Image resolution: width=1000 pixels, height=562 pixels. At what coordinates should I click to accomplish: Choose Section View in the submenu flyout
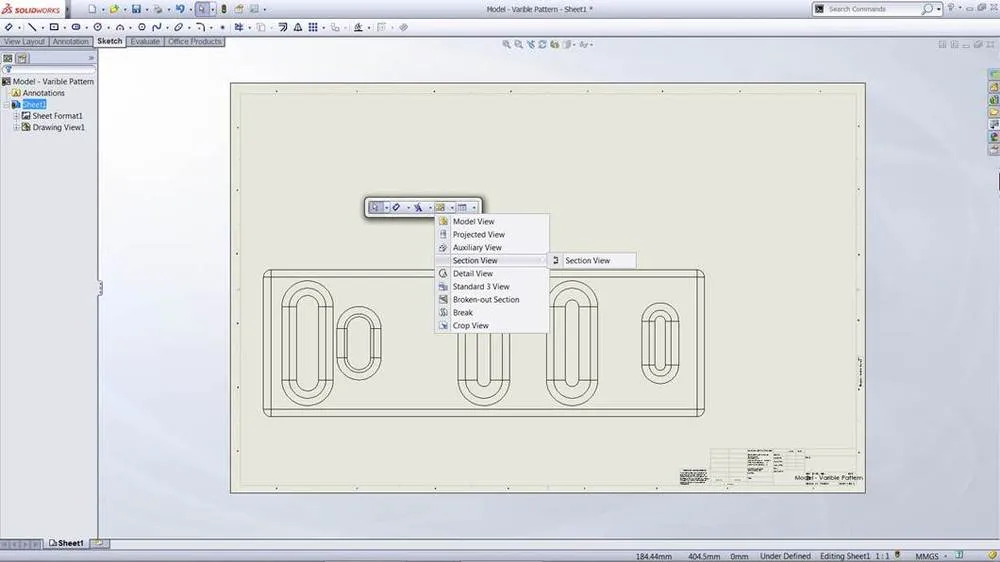(592, 260)
